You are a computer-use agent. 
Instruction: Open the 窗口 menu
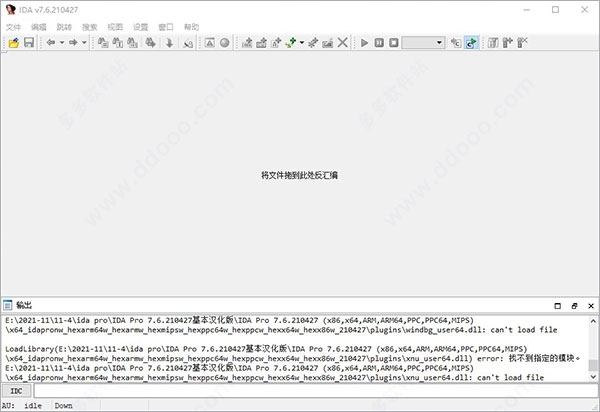[x=166, y=27]
